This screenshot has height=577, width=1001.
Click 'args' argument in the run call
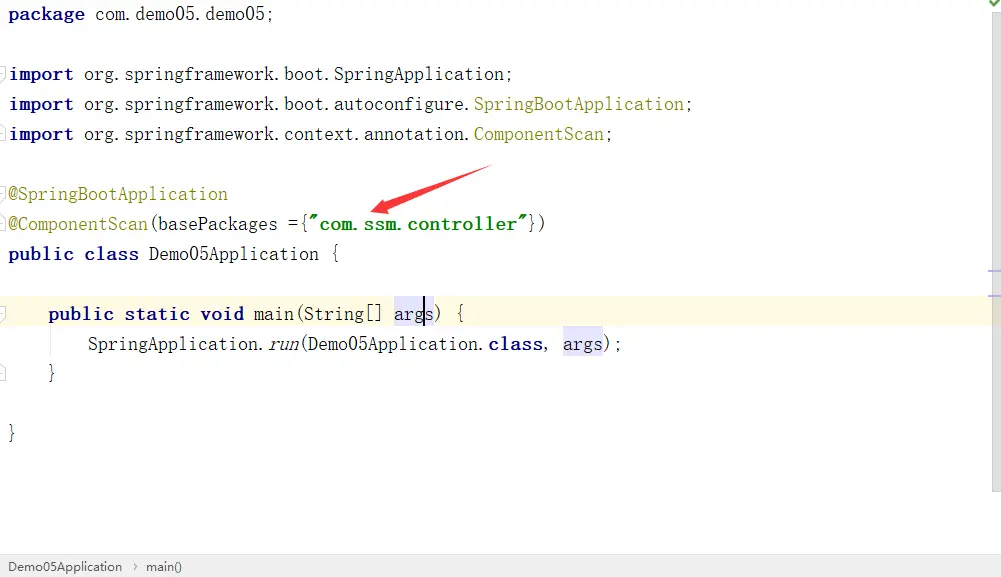pyautogui.click(x=582, y=345)
